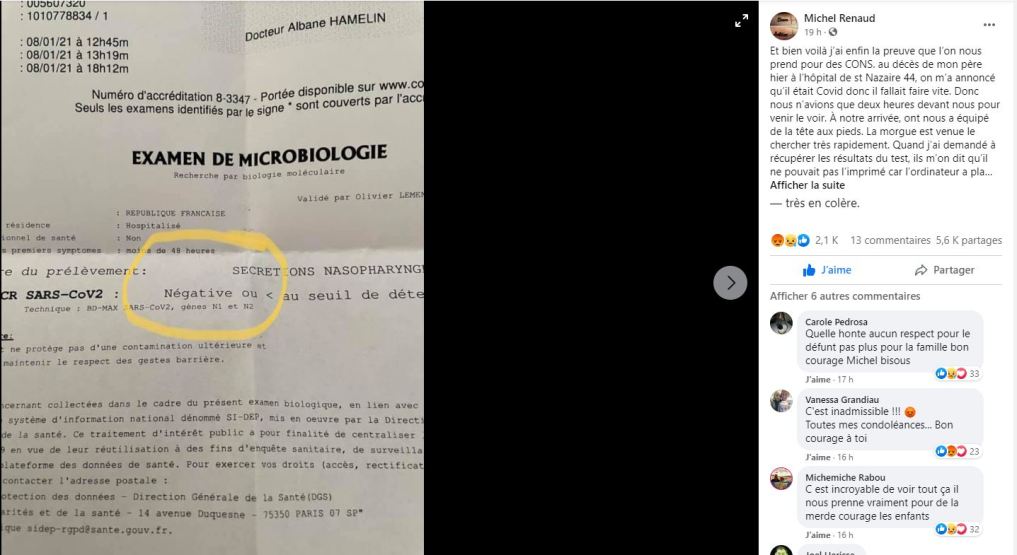
Task: Like Carole Pedrosa's comment via J'aime
Action: (x=817, y=379)
